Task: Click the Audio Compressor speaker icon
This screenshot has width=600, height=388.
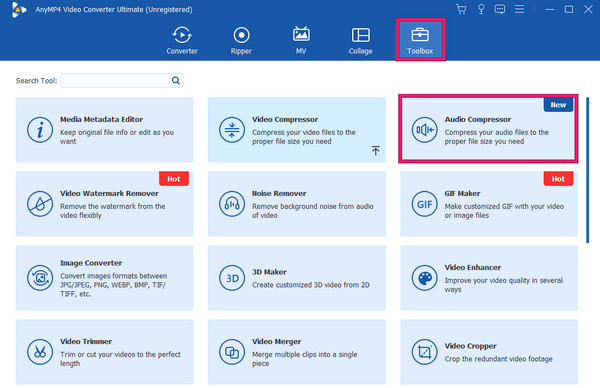Action: pyautogui.click(x=424, y=130)
